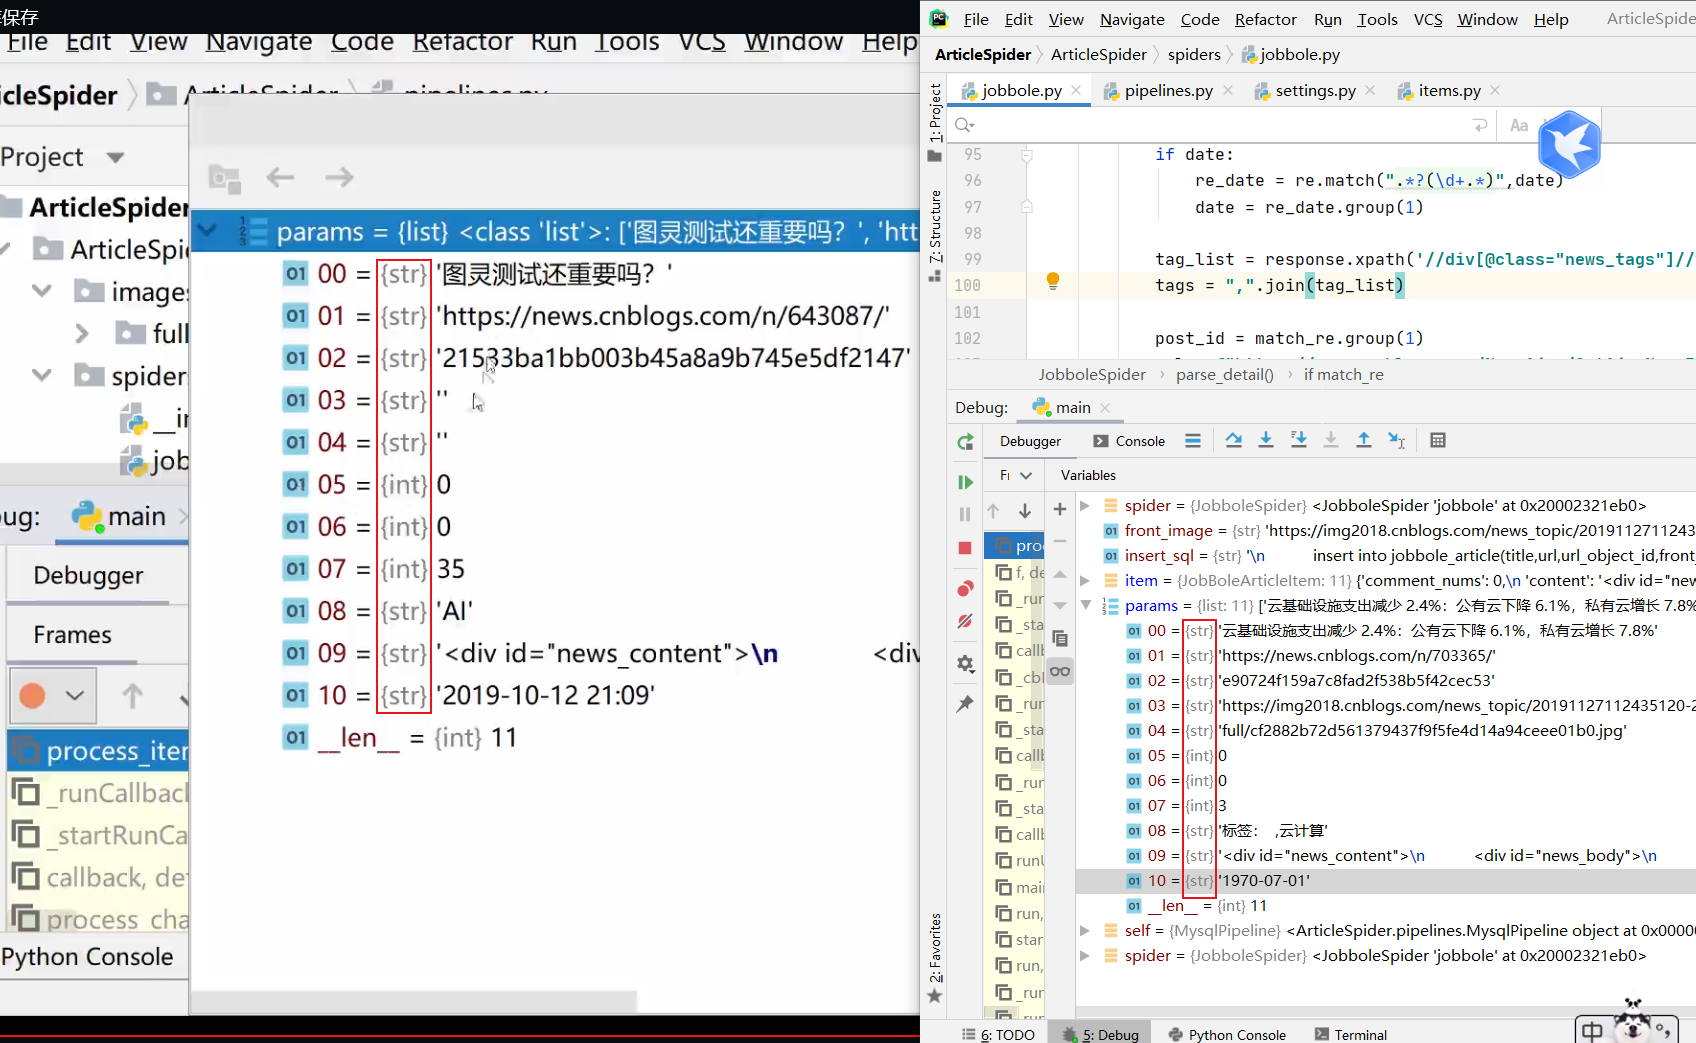Close the jobbole.py tab
This screenshot has height=1043, width=1696.
1077,90
